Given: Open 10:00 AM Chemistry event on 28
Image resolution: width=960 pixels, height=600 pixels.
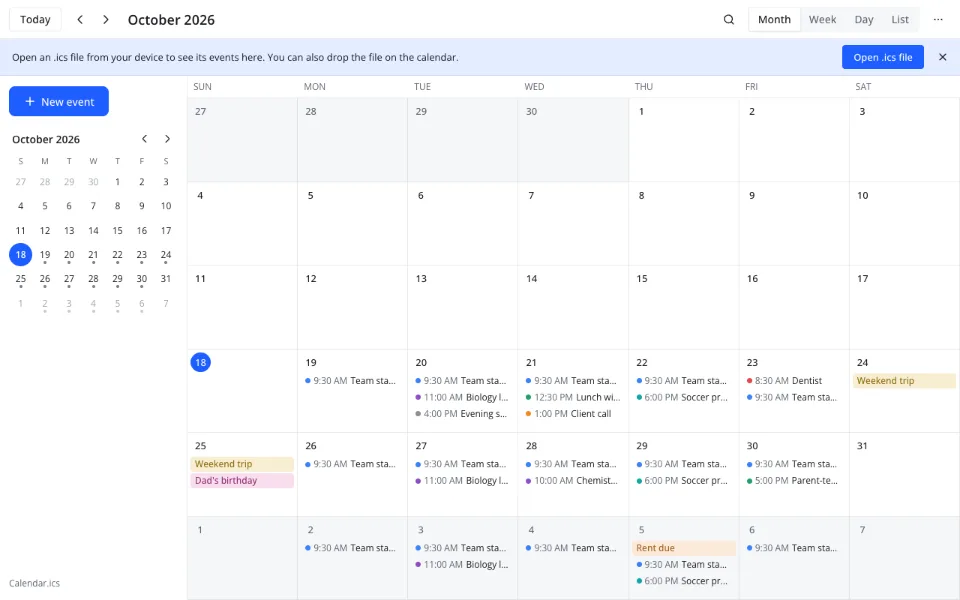Looking at the screenshot, I should click(x=571, y=481).
